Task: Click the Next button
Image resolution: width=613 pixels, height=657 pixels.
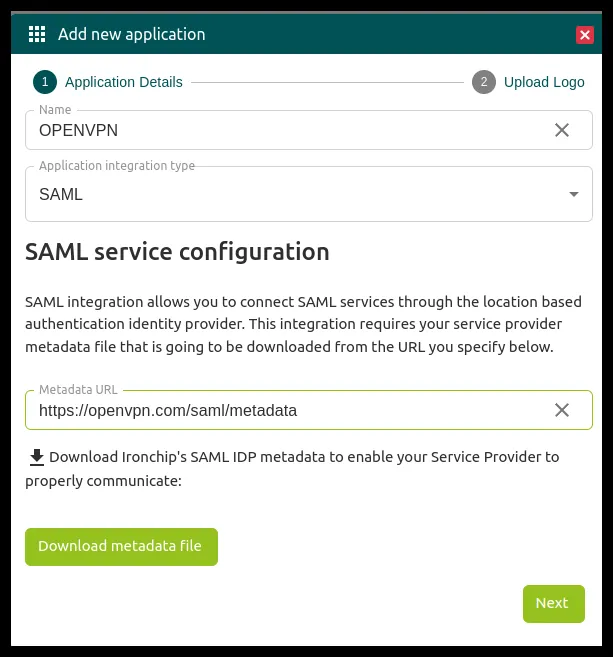Action: click(554, 603)
